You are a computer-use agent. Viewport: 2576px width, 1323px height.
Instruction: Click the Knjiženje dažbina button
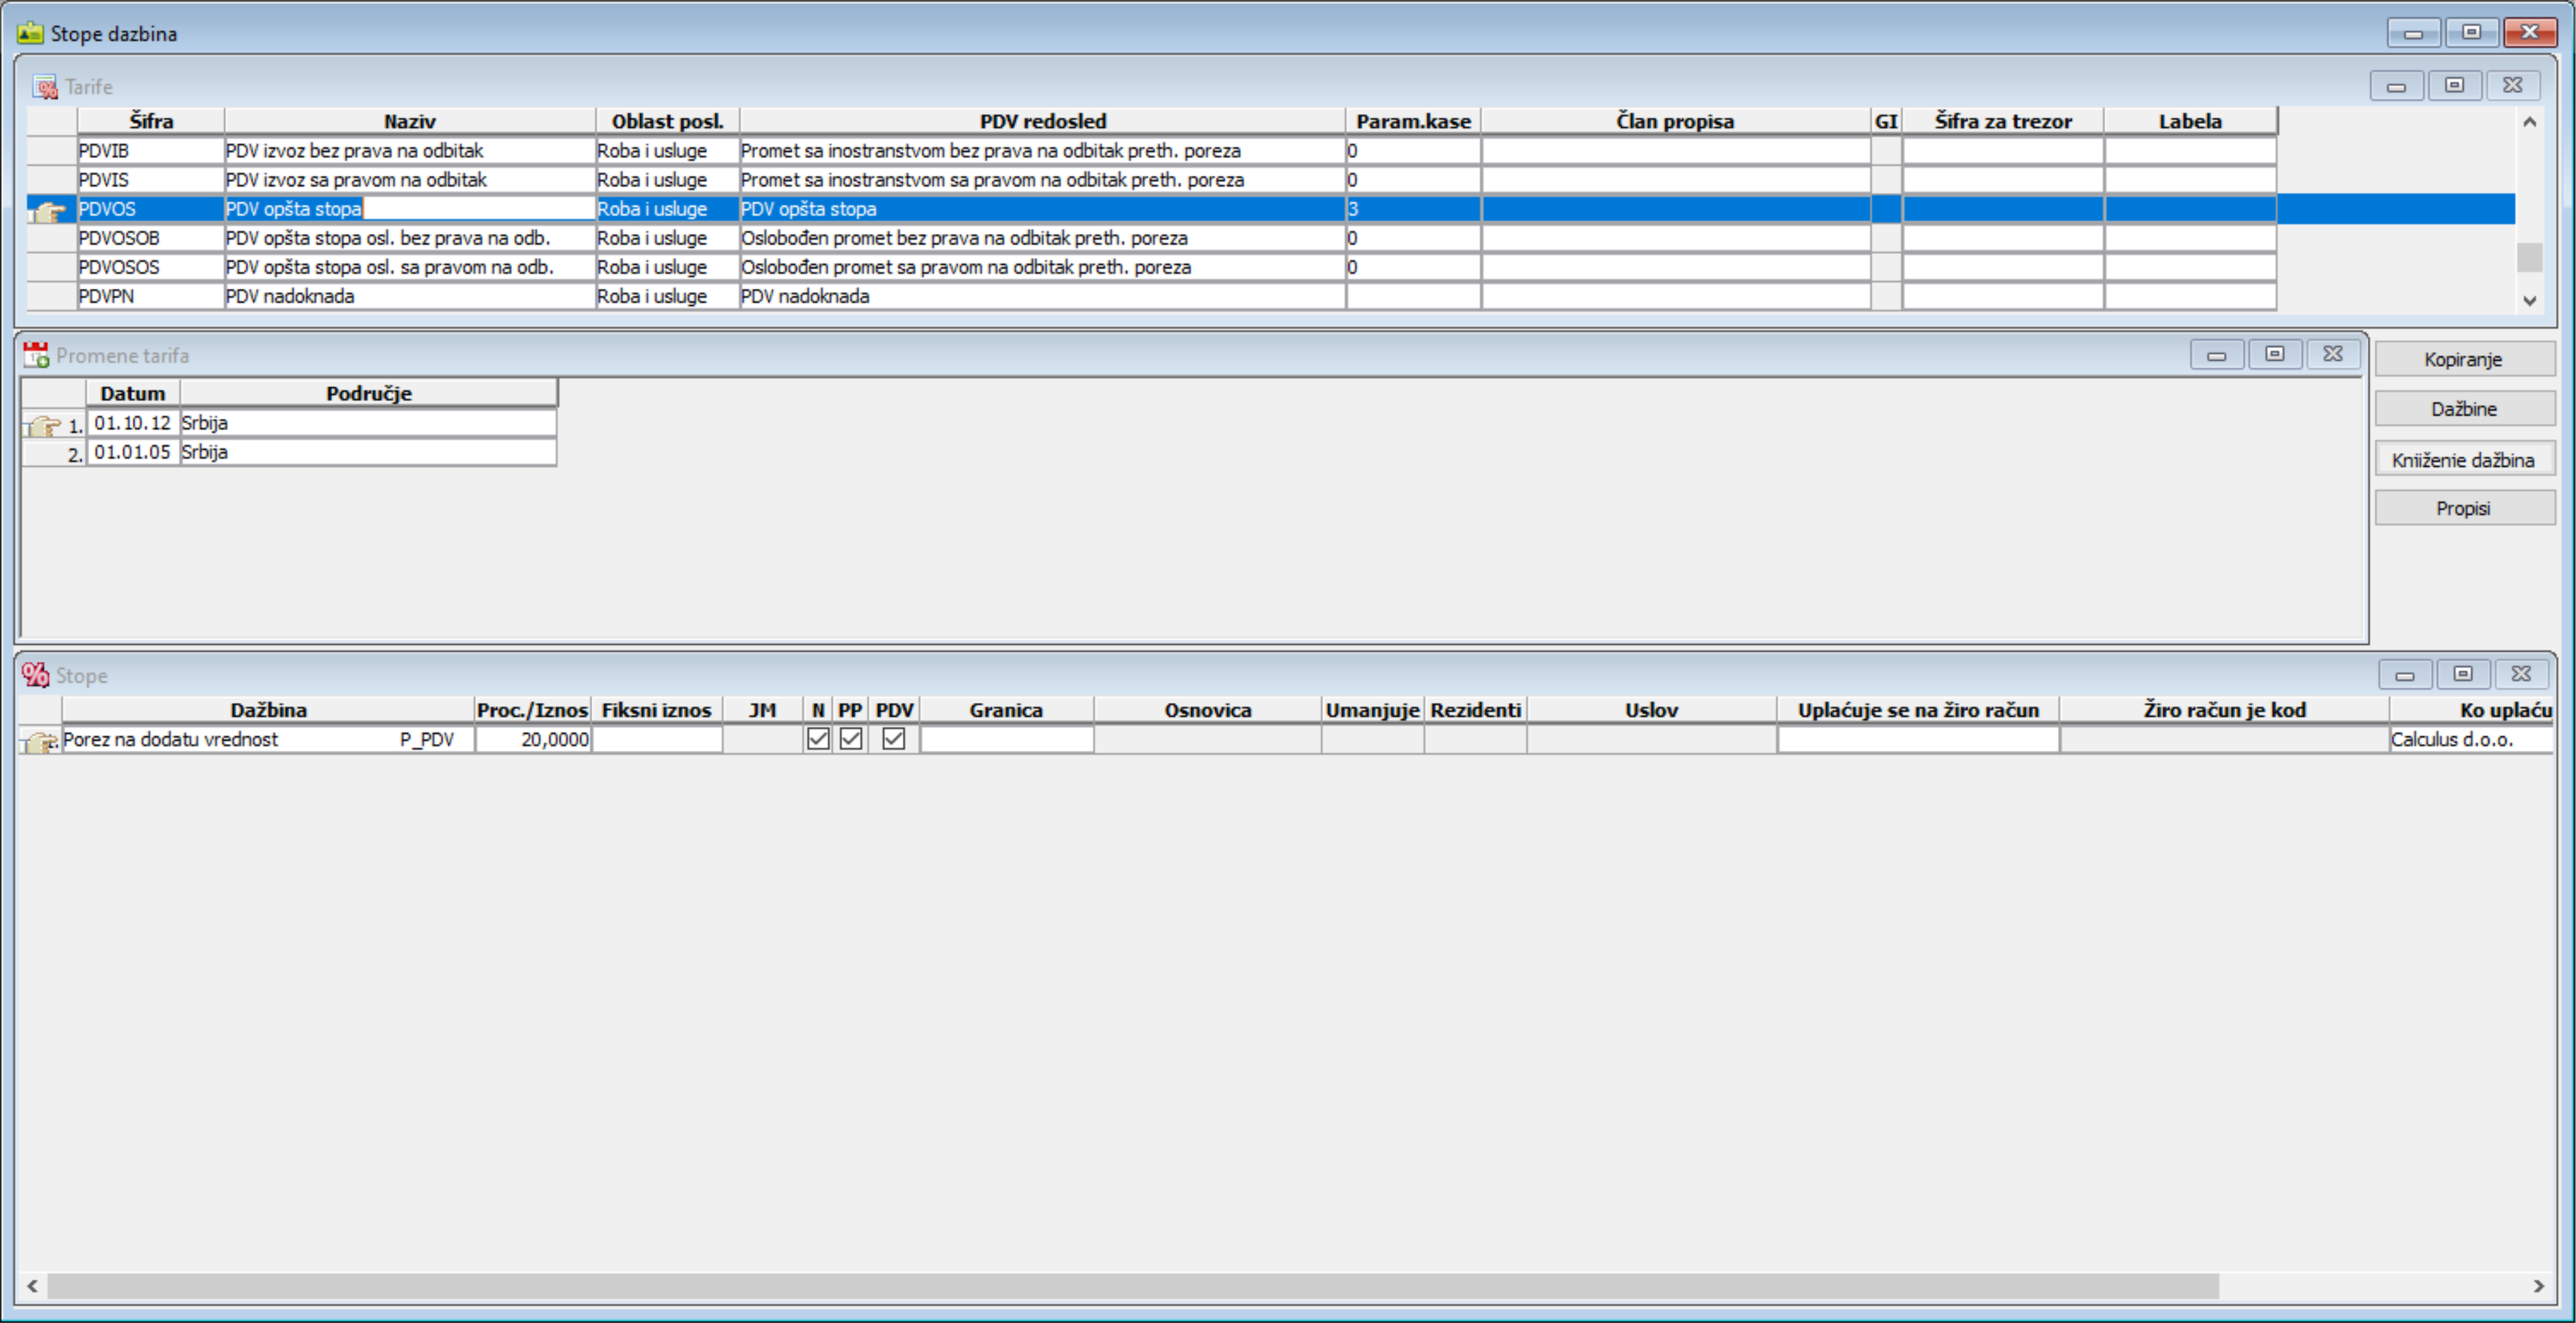[x=2464, y=460]
